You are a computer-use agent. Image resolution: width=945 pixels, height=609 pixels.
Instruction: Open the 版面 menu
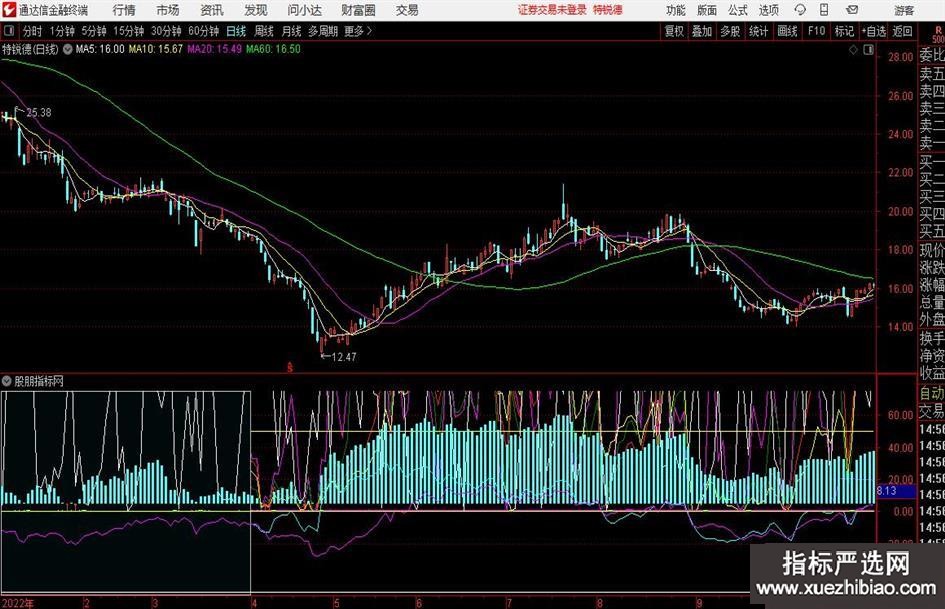(x=706, y=10)
